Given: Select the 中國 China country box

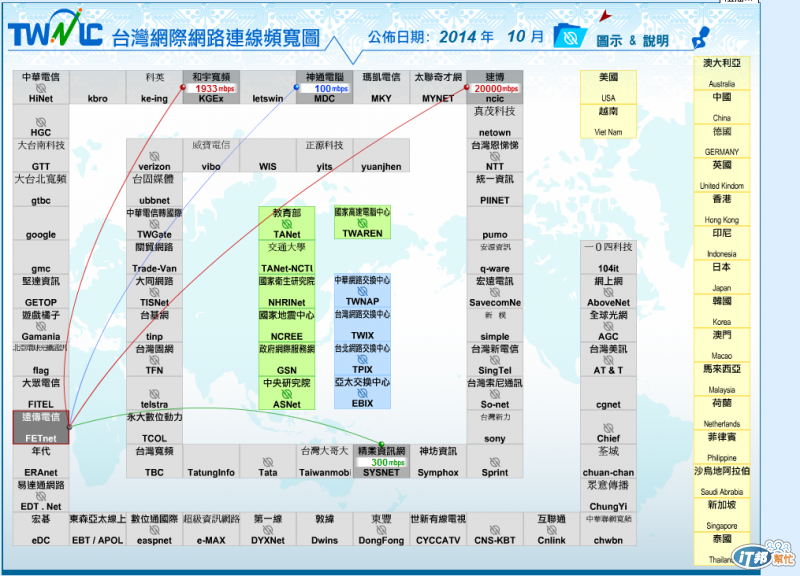Looking at the screenshot, I should (x=722, y=107).
